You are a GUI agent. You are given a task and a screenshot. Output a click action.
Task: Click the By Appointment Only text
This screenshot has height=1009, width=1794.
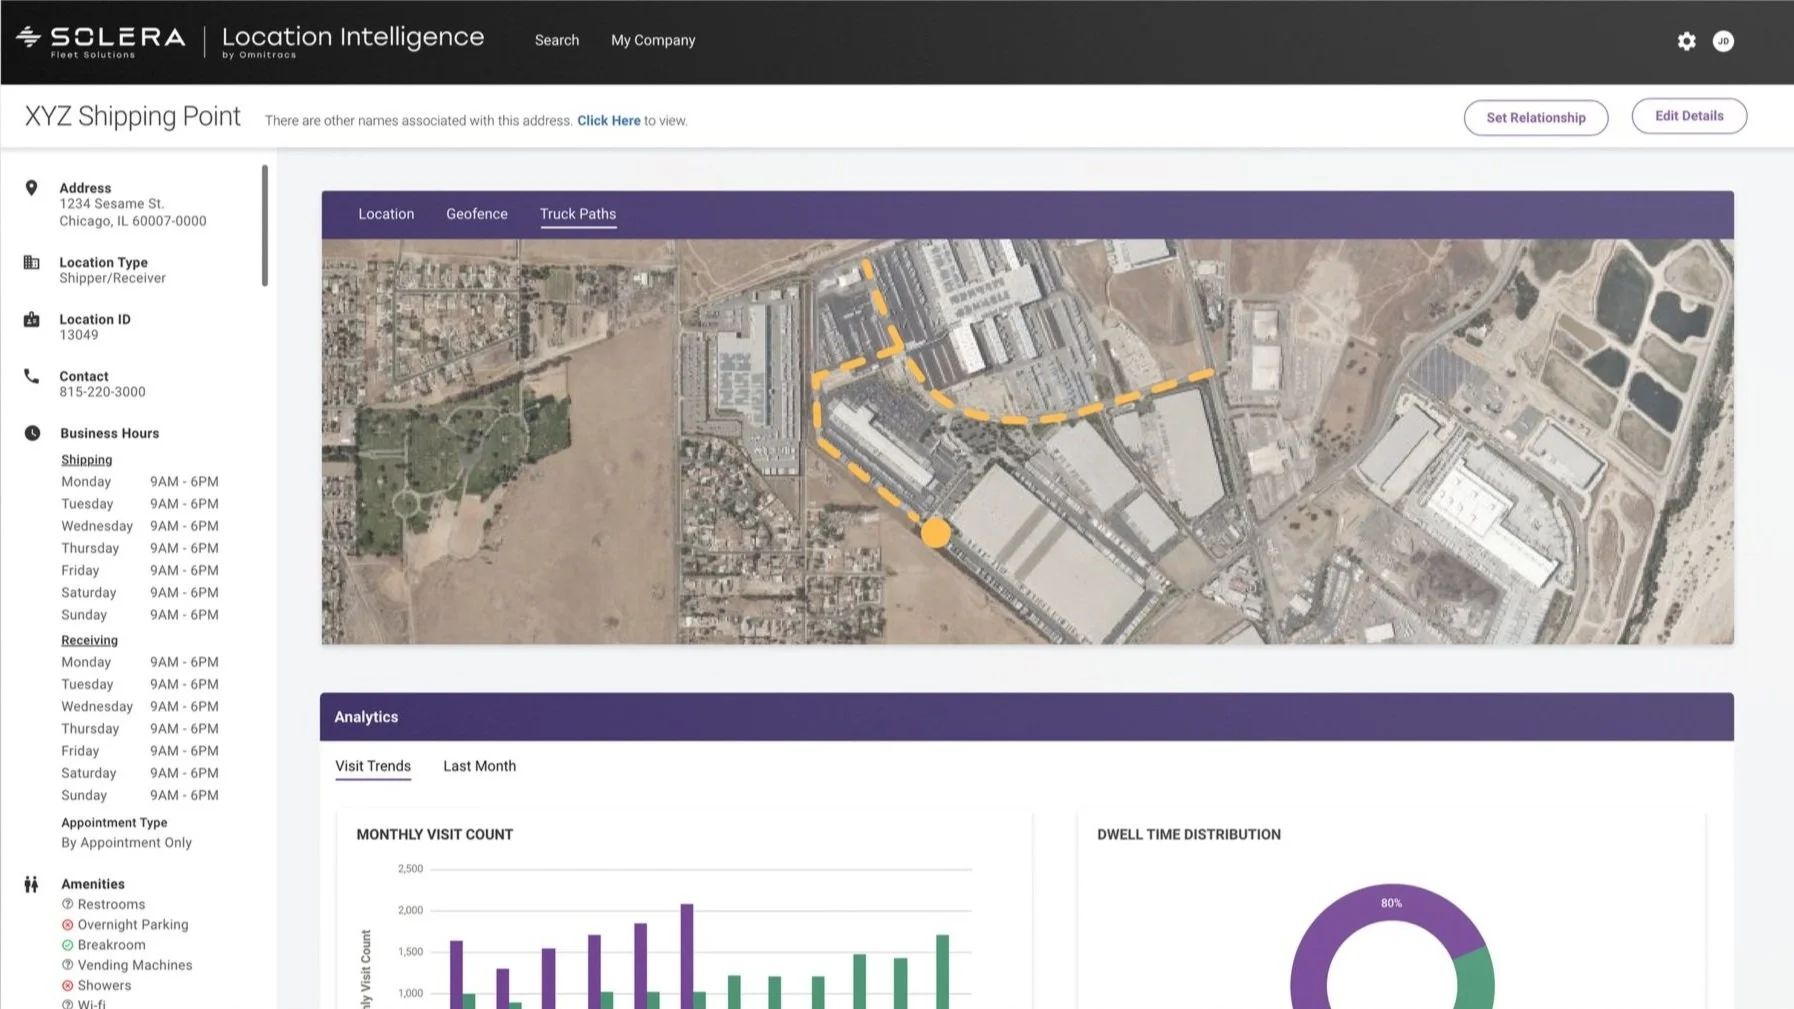point(127,843)
